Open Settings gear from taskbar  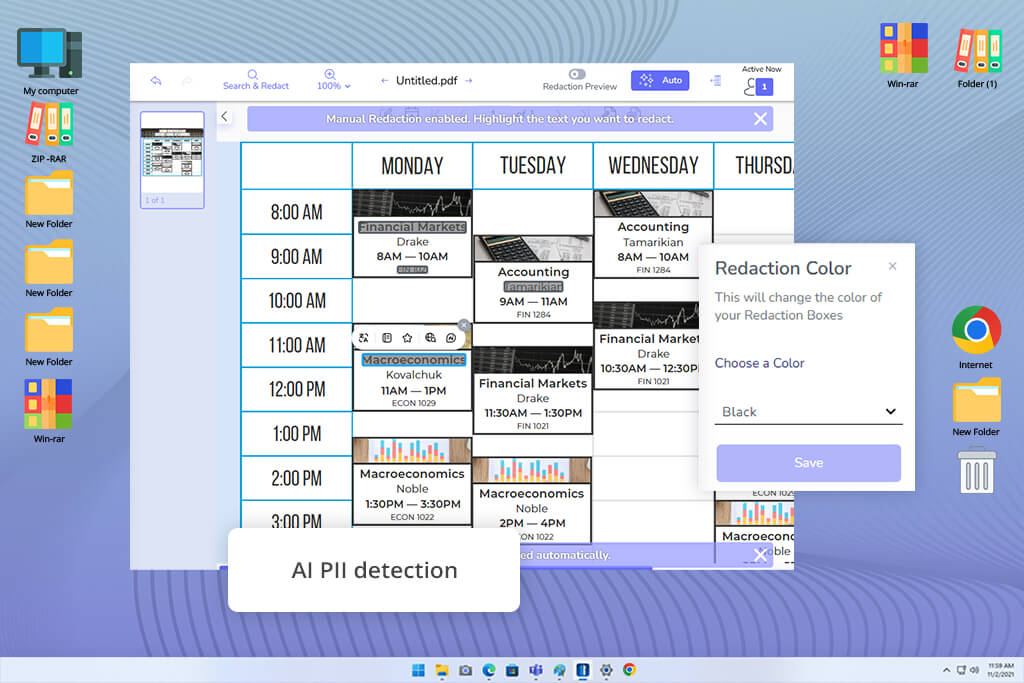(606, 670)
